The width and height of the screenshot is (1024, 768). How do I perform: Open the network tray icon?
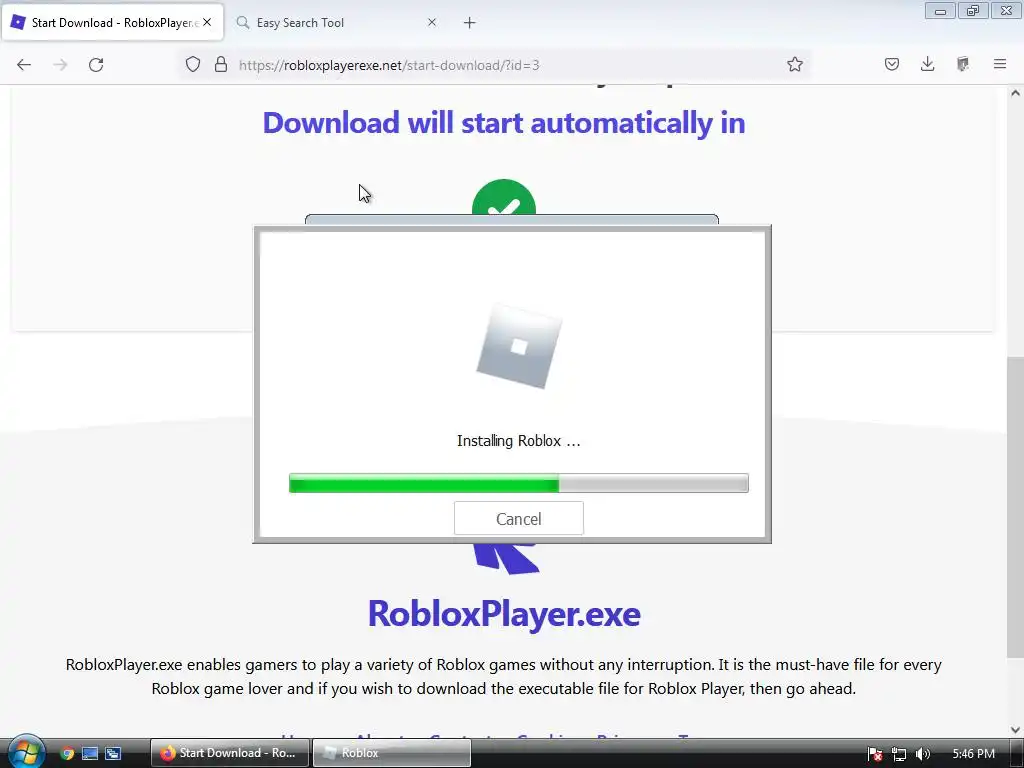point(899,754)
